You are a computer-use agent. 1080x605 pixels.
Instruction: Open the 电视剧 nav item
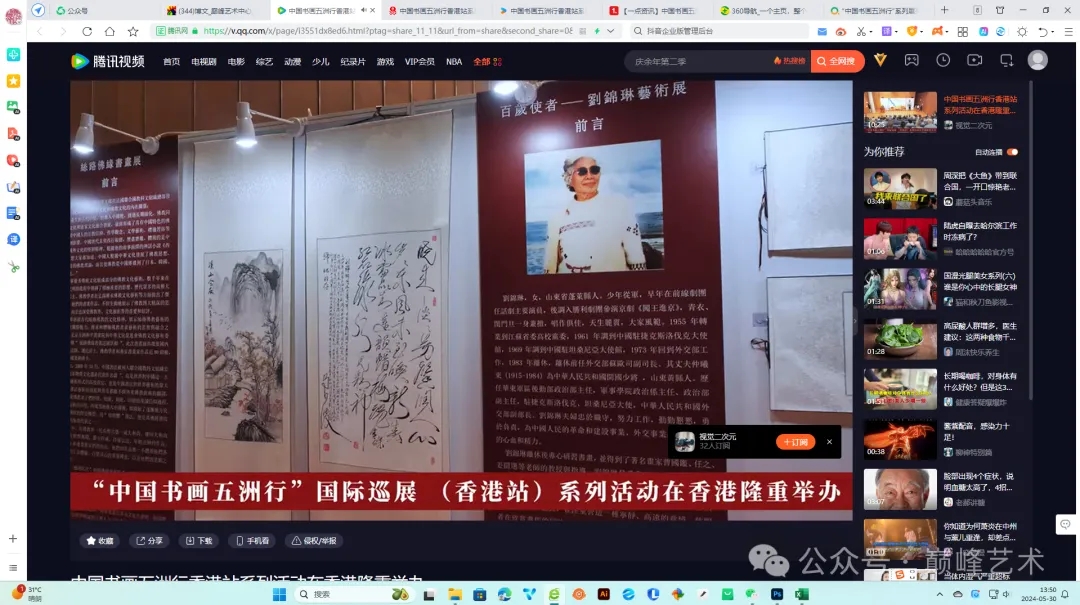204,61
